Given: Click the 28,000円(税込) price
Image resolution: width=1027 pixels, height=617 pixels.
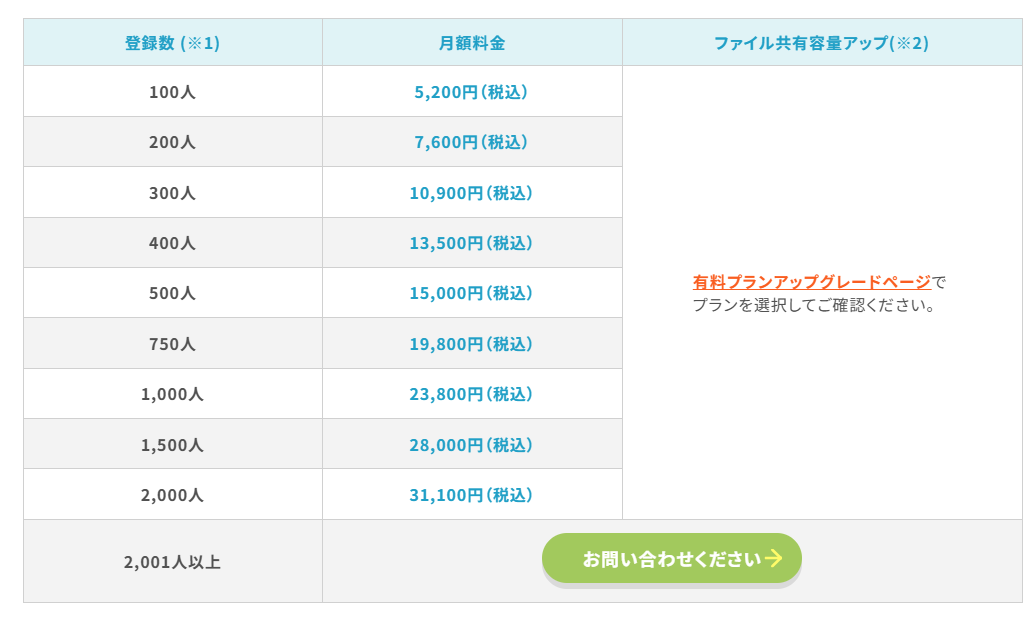Looking at the screenshot, I should (x=471, y=445).
